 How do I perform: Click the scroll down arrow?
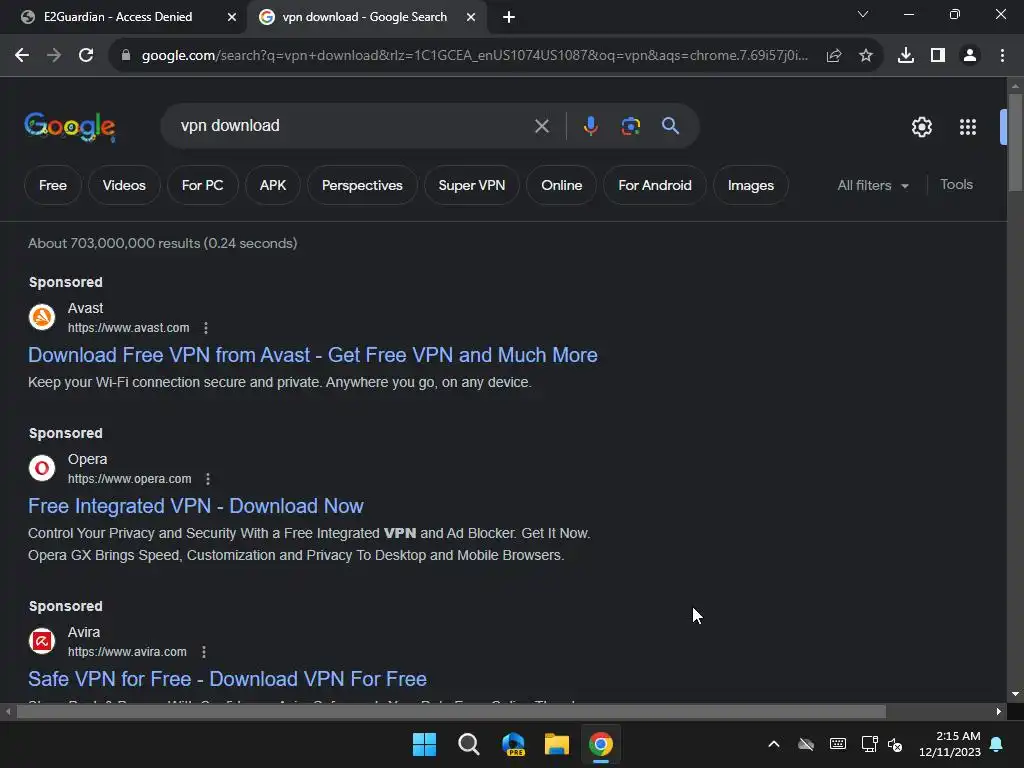1015,695
